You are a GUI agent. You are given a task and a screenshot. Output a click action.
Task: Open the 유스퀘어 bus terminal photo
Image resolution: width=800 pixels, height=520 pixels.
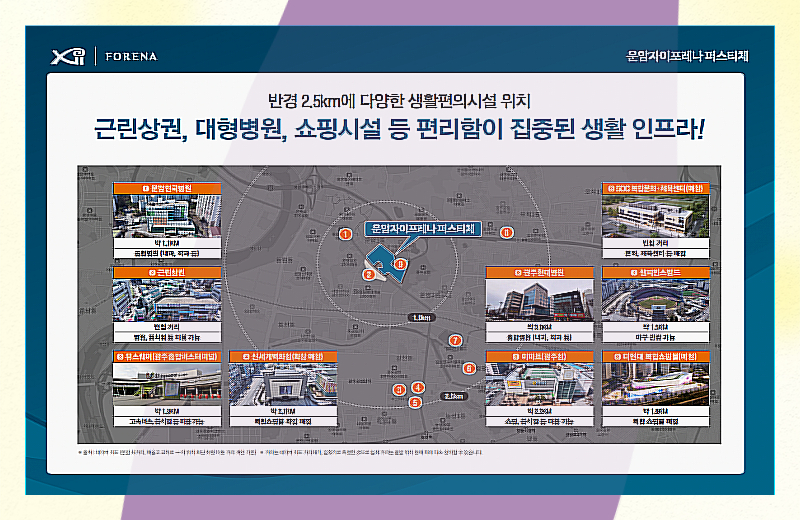167,384
